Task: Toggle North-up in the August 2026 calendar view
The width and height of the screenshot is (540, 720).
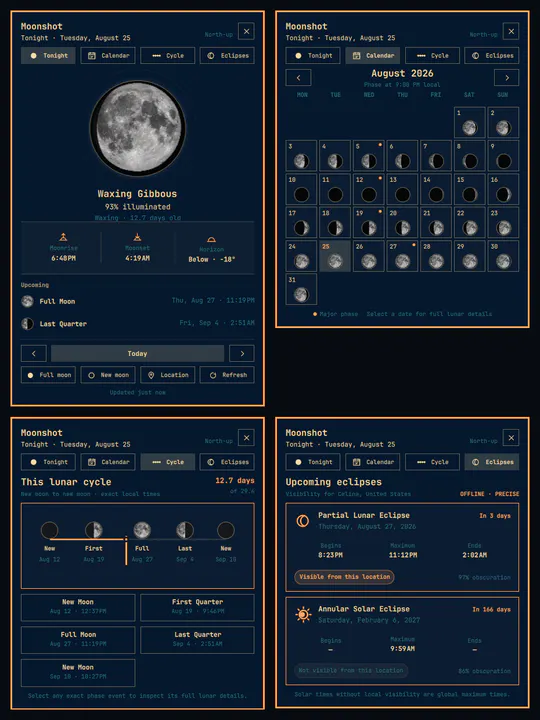Action: pyautogui.click(x=483, y=34)
